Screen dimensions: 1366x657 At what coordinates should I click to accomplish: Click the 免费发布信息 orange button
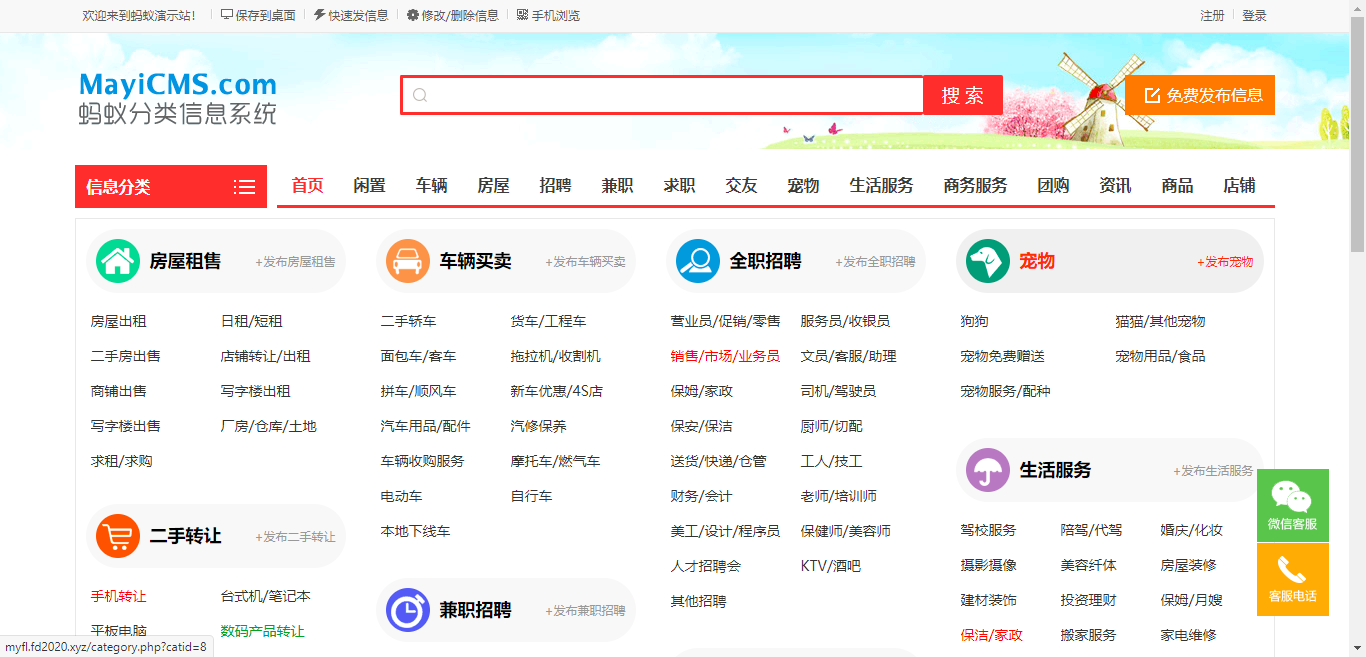(1200, 95)
